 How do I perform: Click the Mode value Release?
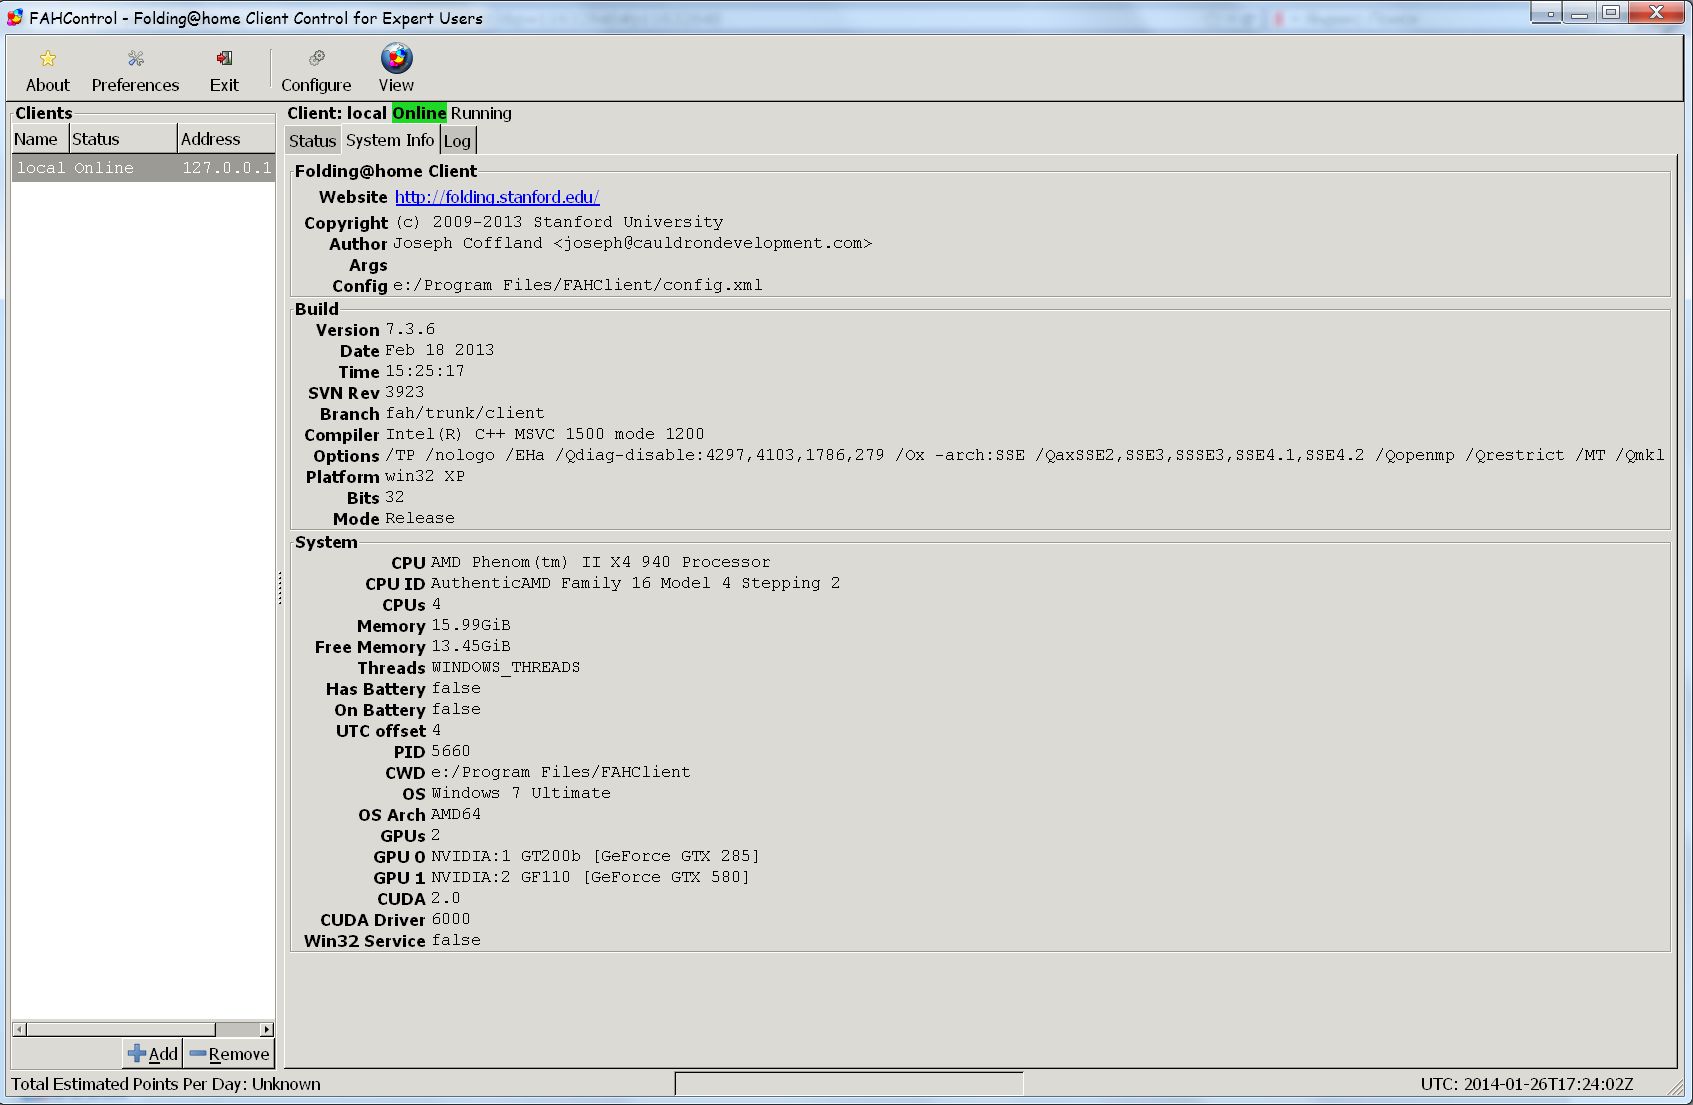click(x=420, y=518)
